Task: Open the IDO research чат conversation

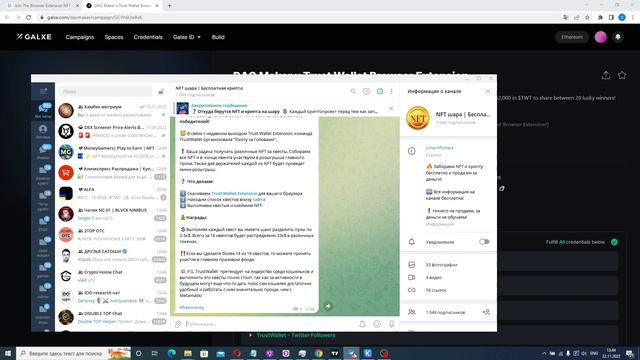Action: 112,297
